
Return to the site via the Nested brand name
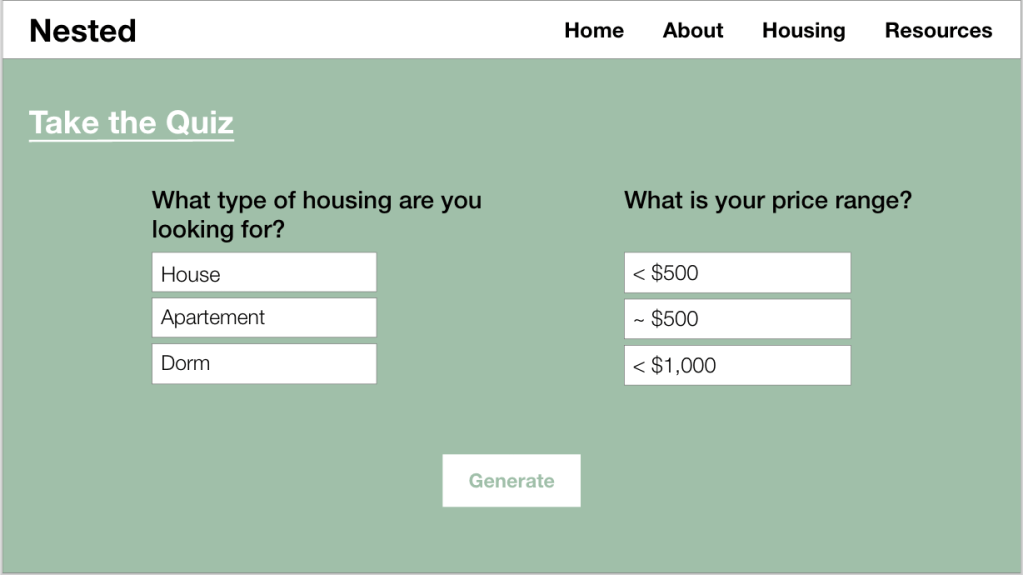click(83, 31)
